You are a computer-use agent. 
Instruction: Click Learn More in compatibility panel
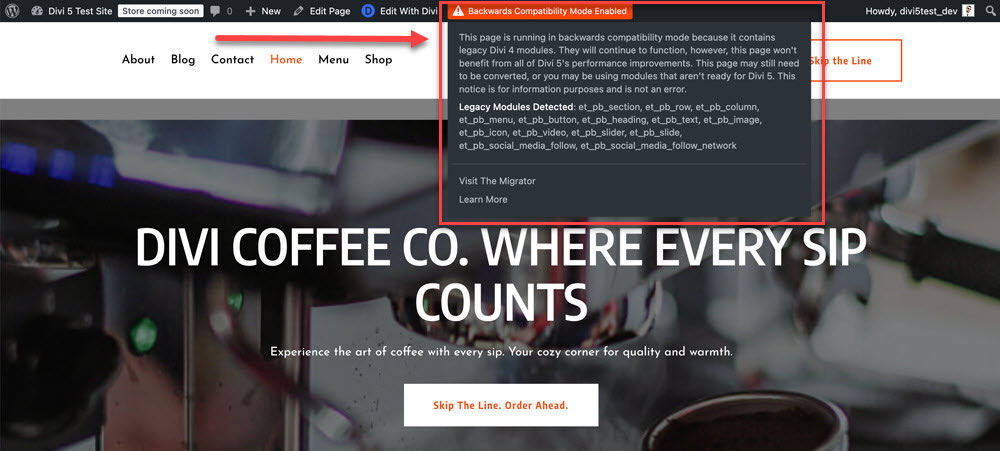[483, 200]
